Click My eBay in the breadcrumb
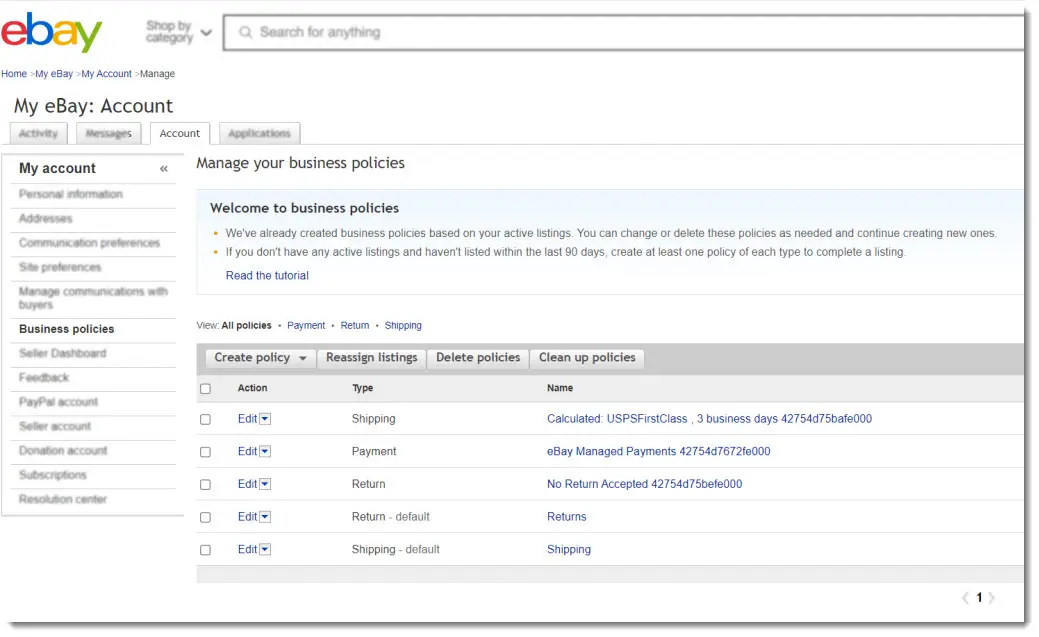This screenshot has height=637, width=1039. [x=54, y=74]
